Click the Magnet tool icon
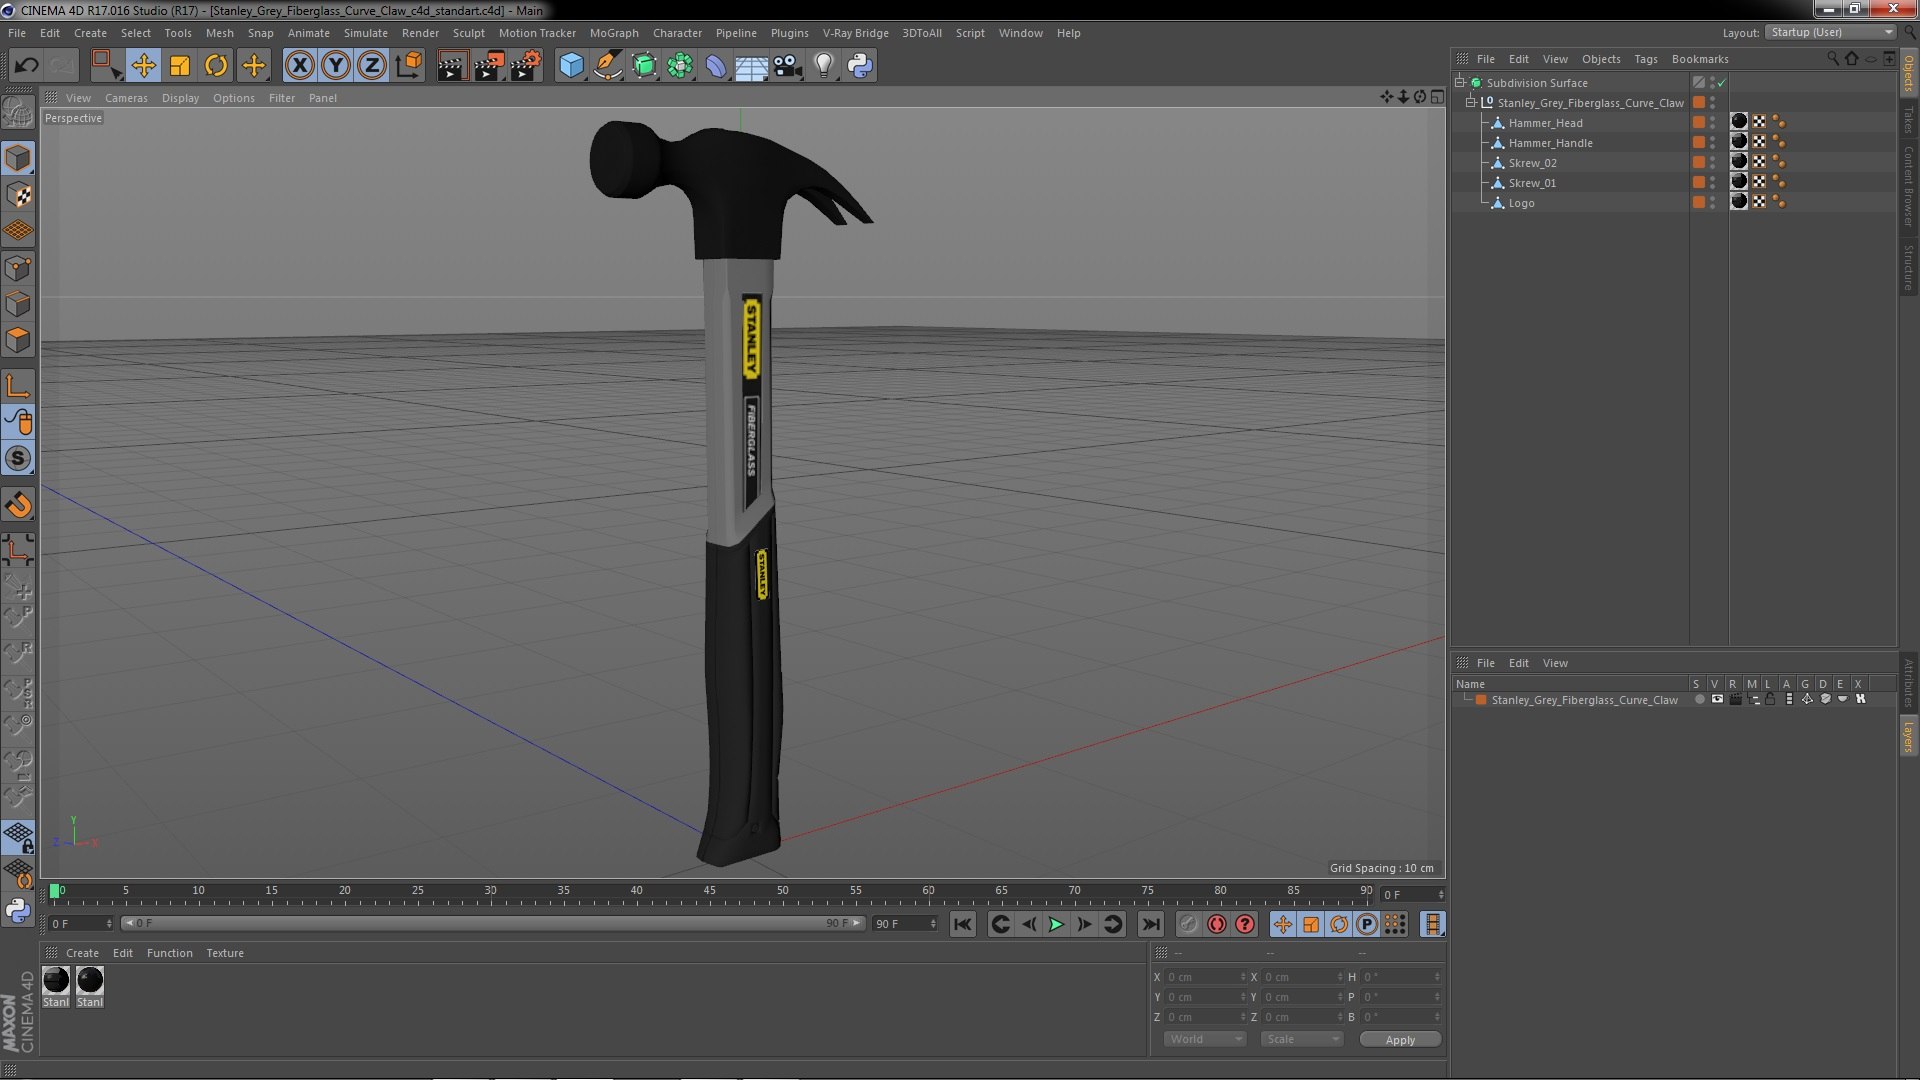Image resolution: width=1920 pixels, height=1080 pixels. pos(18,505)
